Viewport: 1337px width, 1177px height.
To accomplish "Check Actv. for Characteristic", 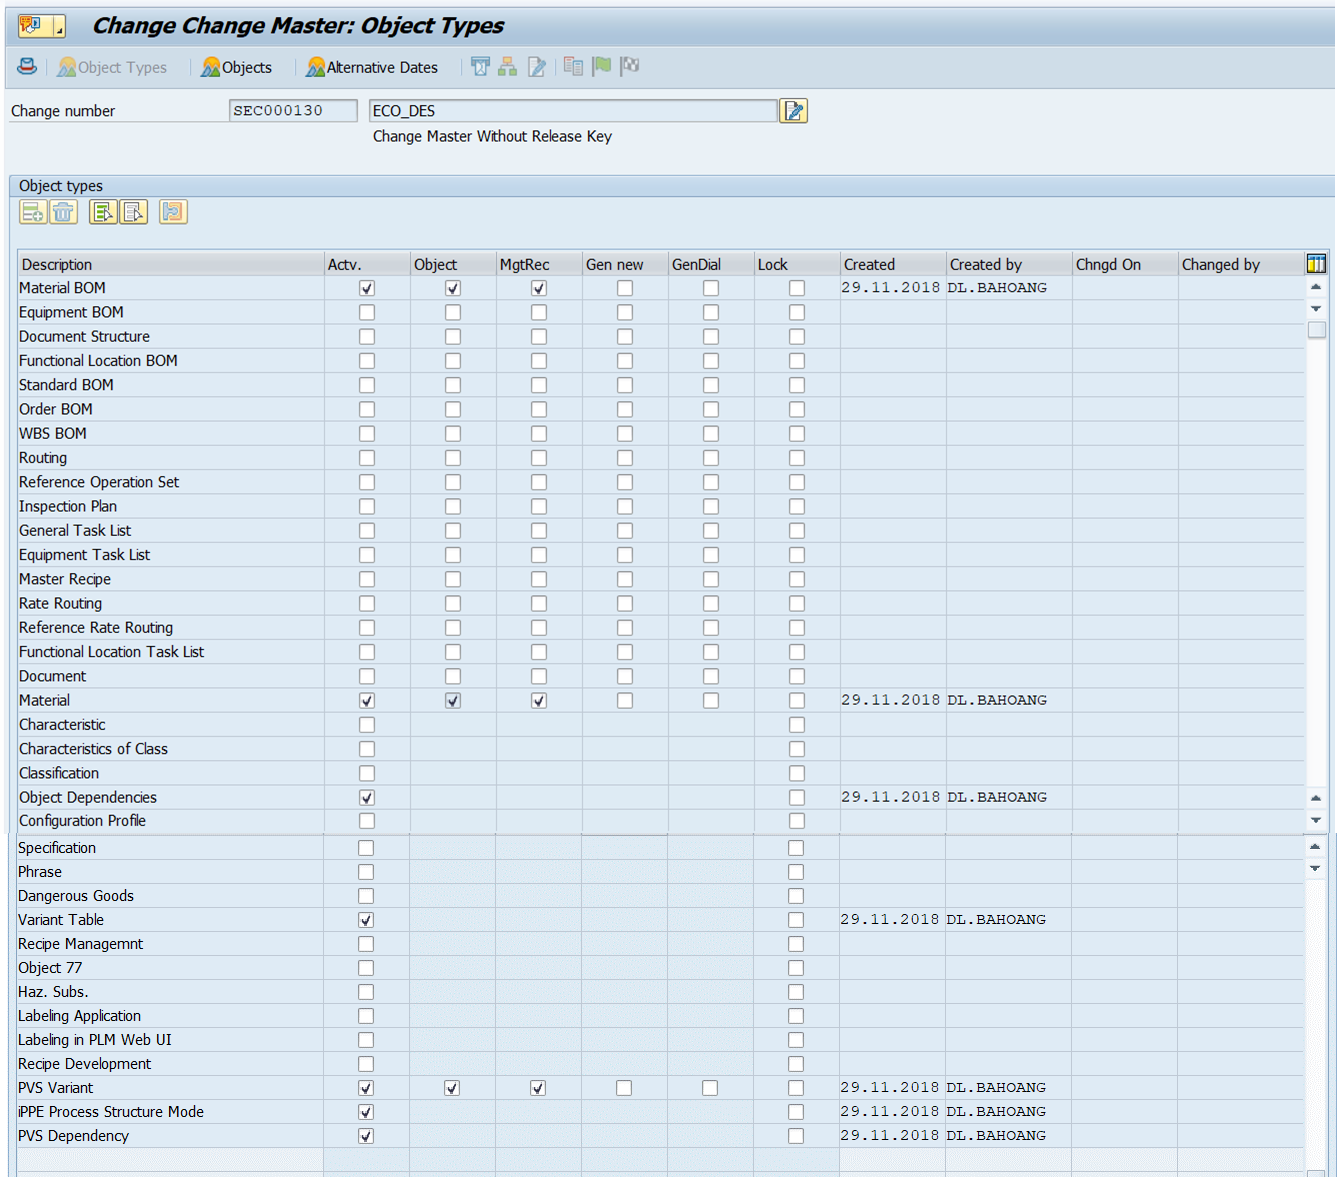I will [367, 725].
